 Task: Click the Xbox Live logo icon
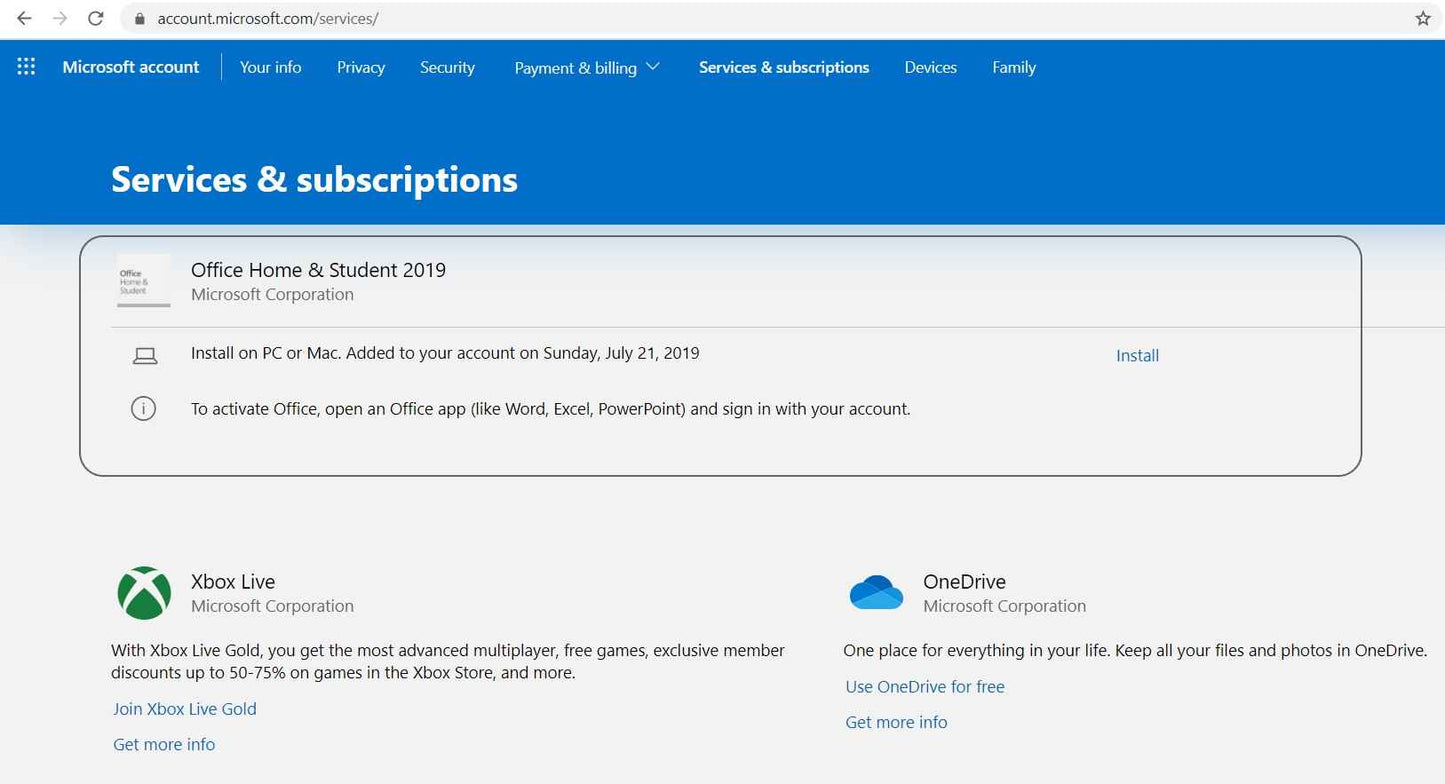[144, 593]
